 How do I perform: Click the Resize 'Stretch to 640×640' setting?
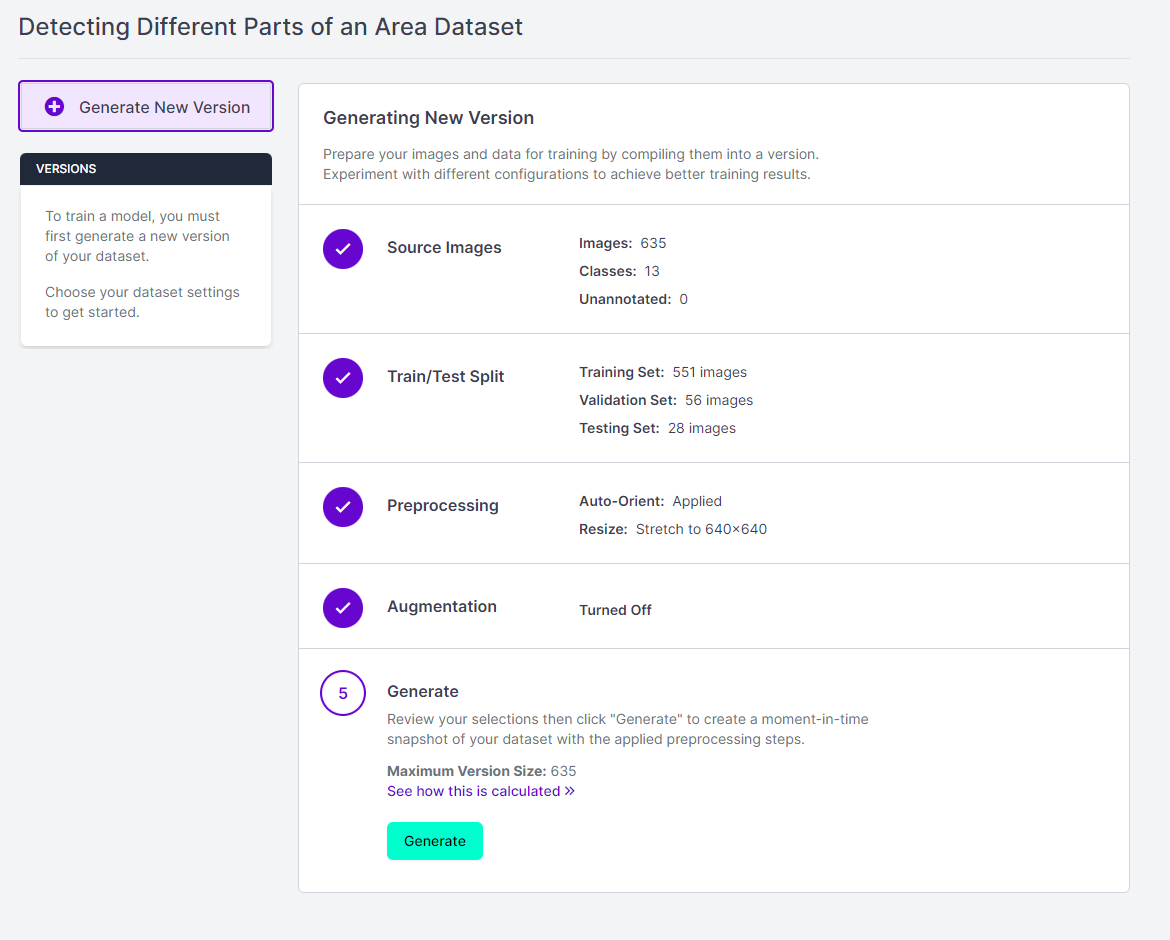(x=701, y=529)
